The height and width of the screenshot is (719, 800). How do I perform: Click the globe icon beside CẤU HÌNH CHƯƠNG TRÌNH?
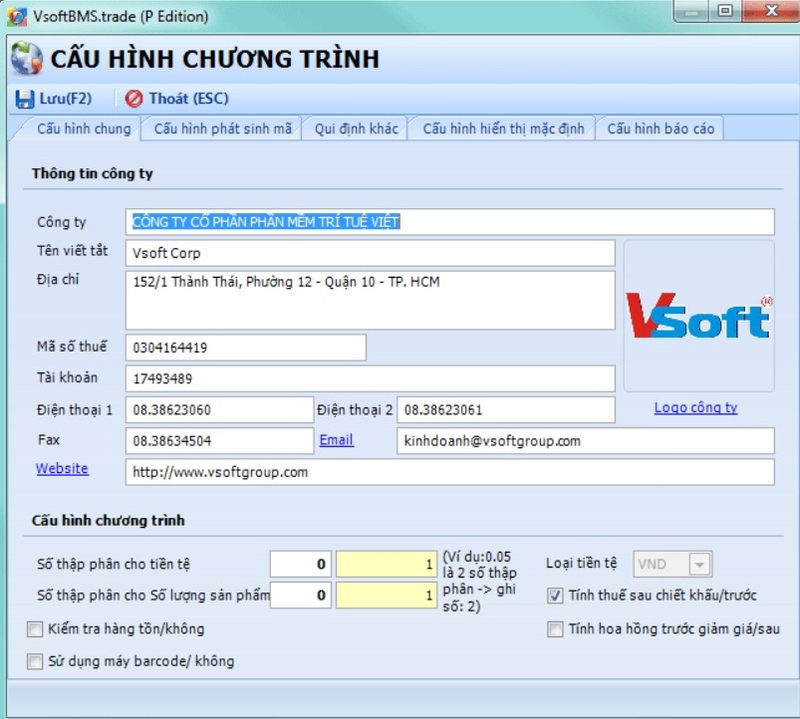coord(27,59)
